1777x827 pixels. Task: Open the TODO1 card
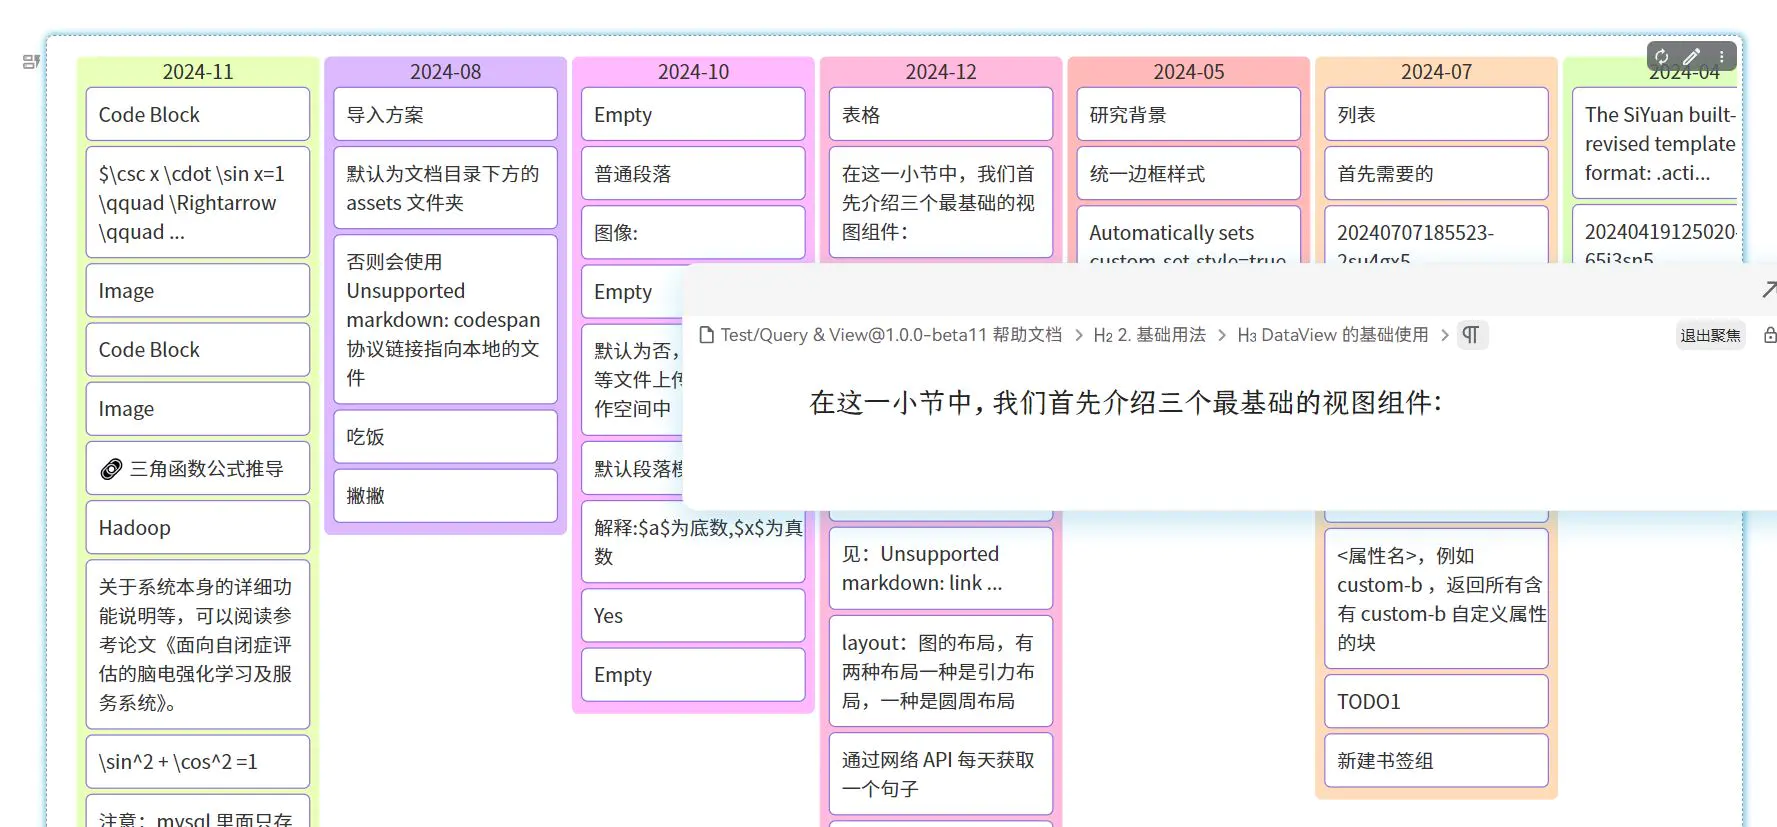coord(1436,702)
